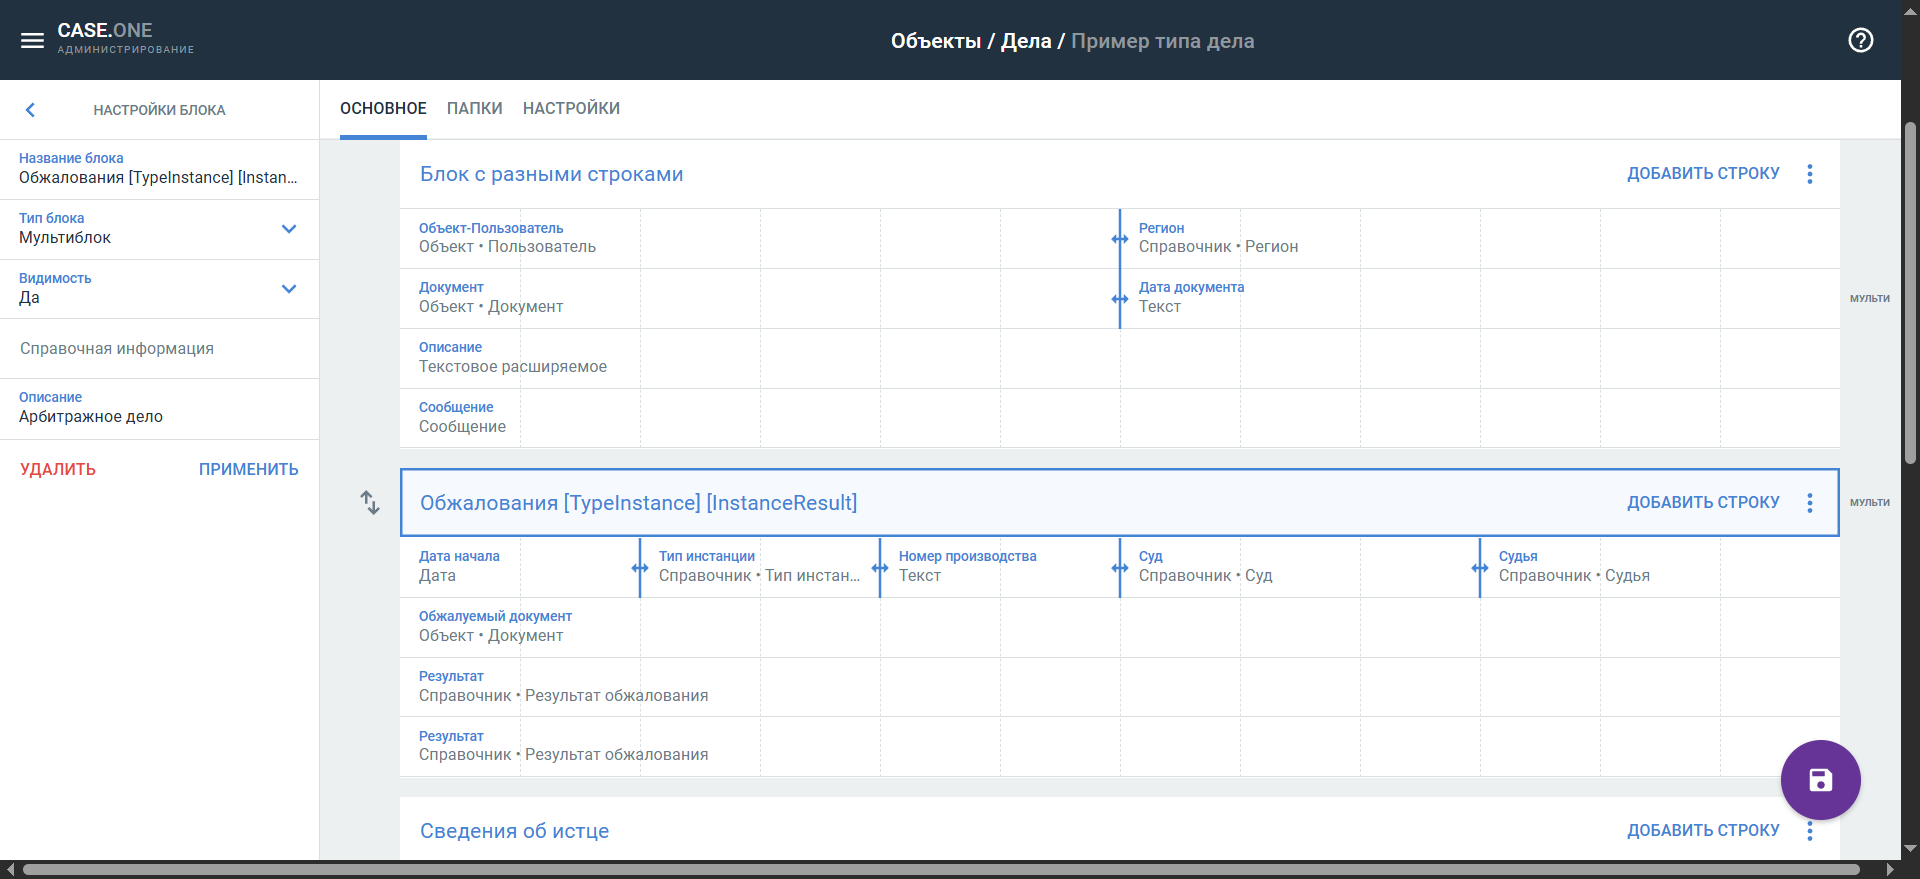Image resolution: width=1920 pixels, height=879 pixels.
Task: Click the Справочная информация field
Action: [x=160, y=349]
